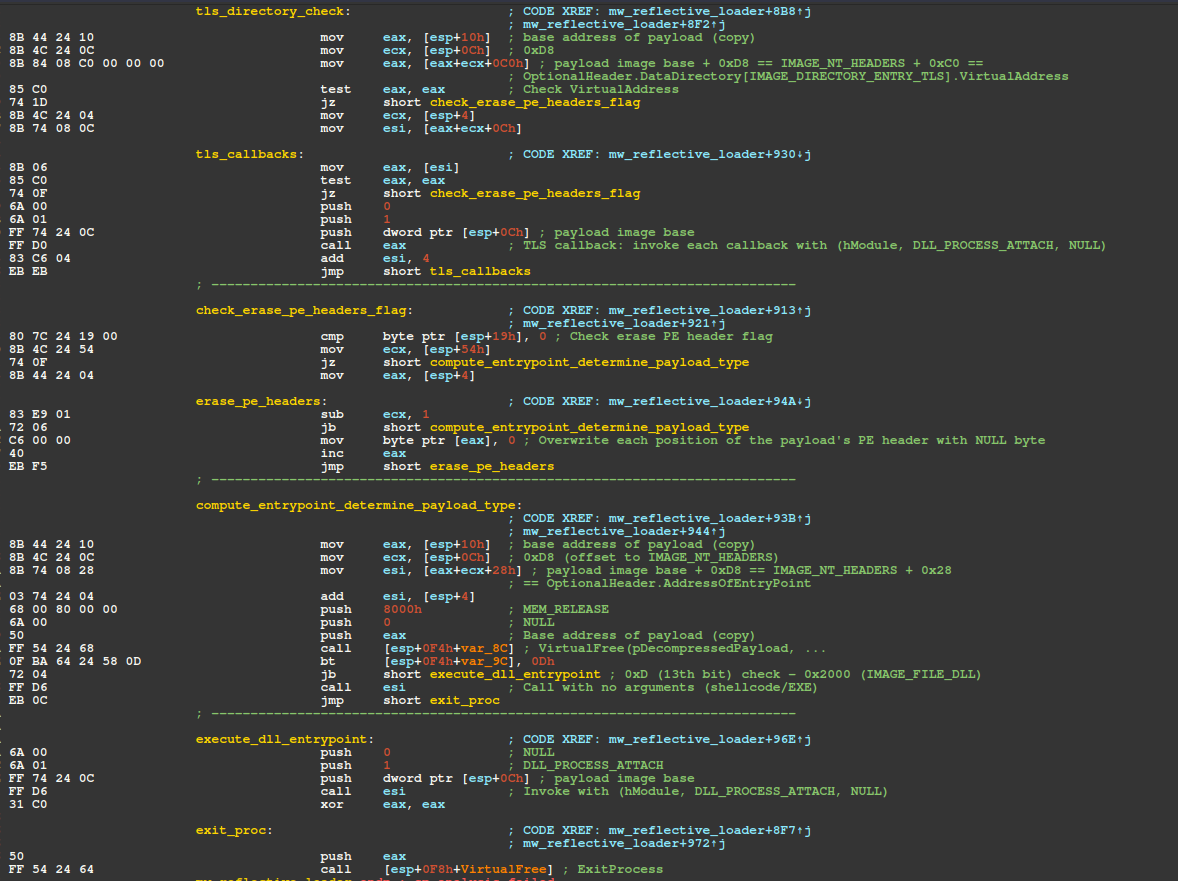
Task: Click the tls_callbacks label definition
Action: point(249,154)
